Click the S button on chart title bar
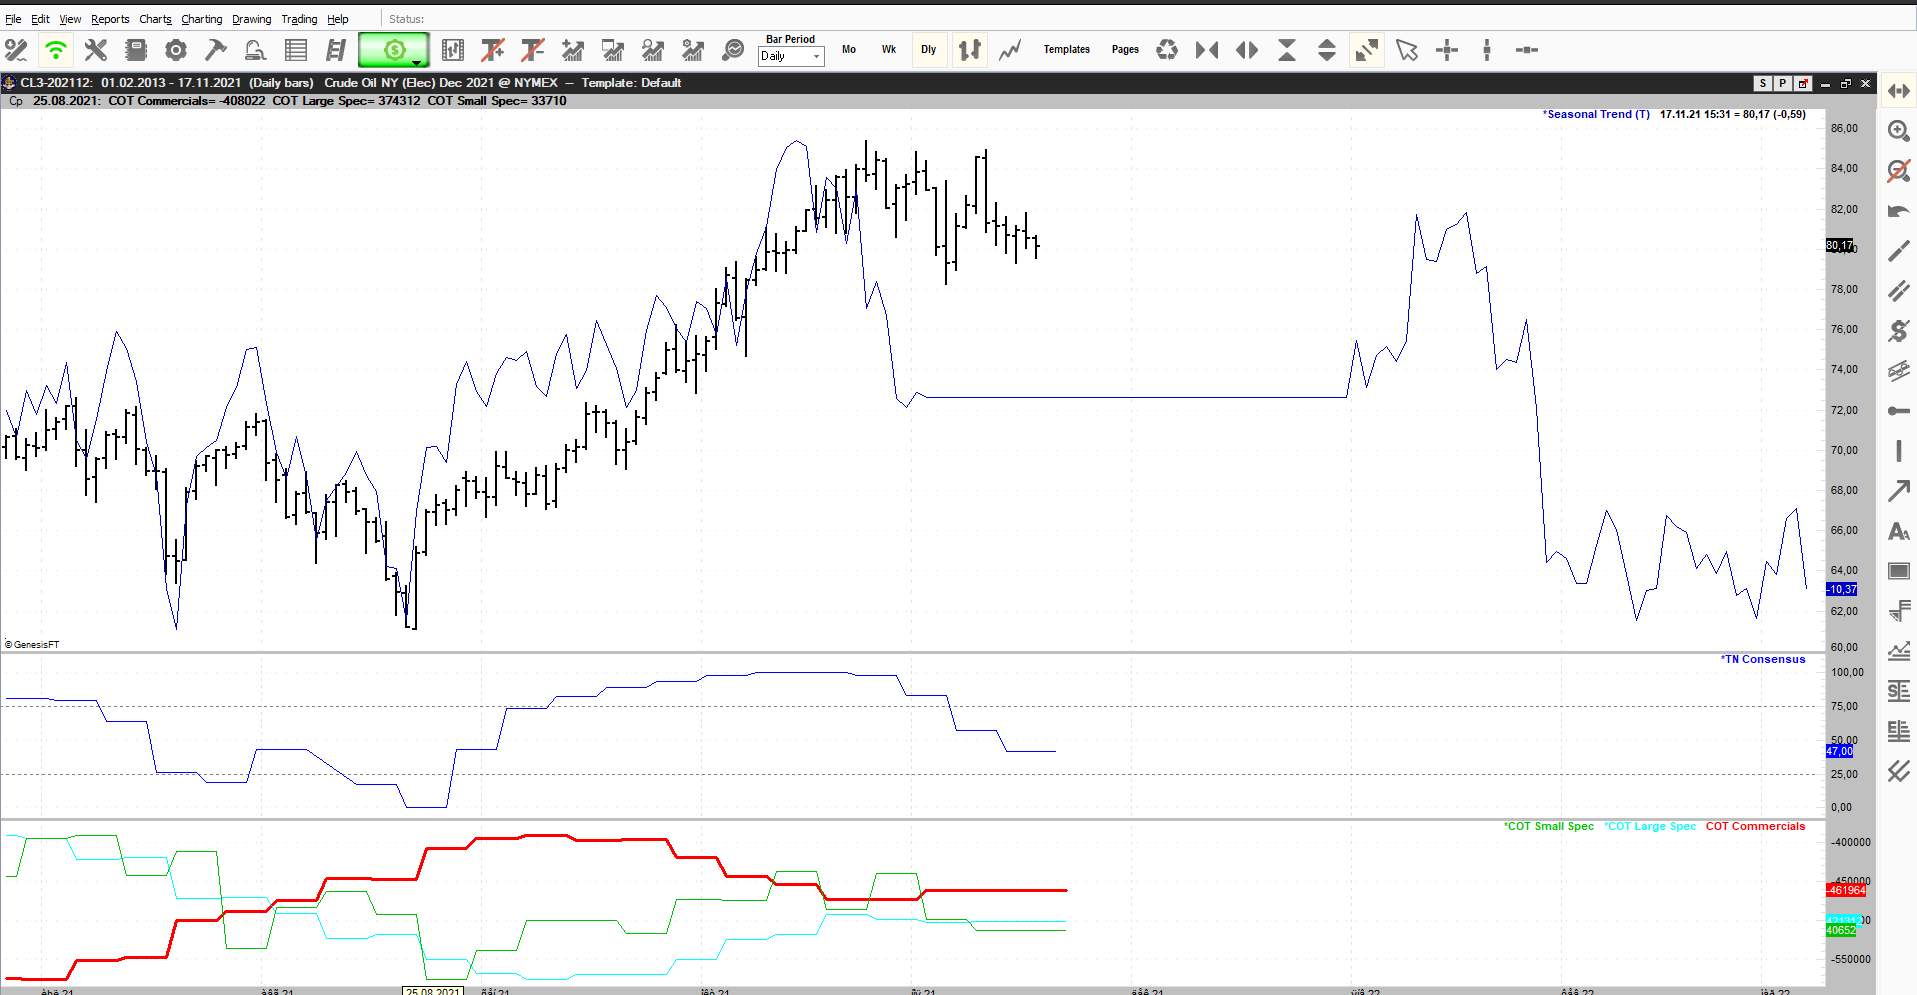1917x995 pixels. coord(1763,84)
